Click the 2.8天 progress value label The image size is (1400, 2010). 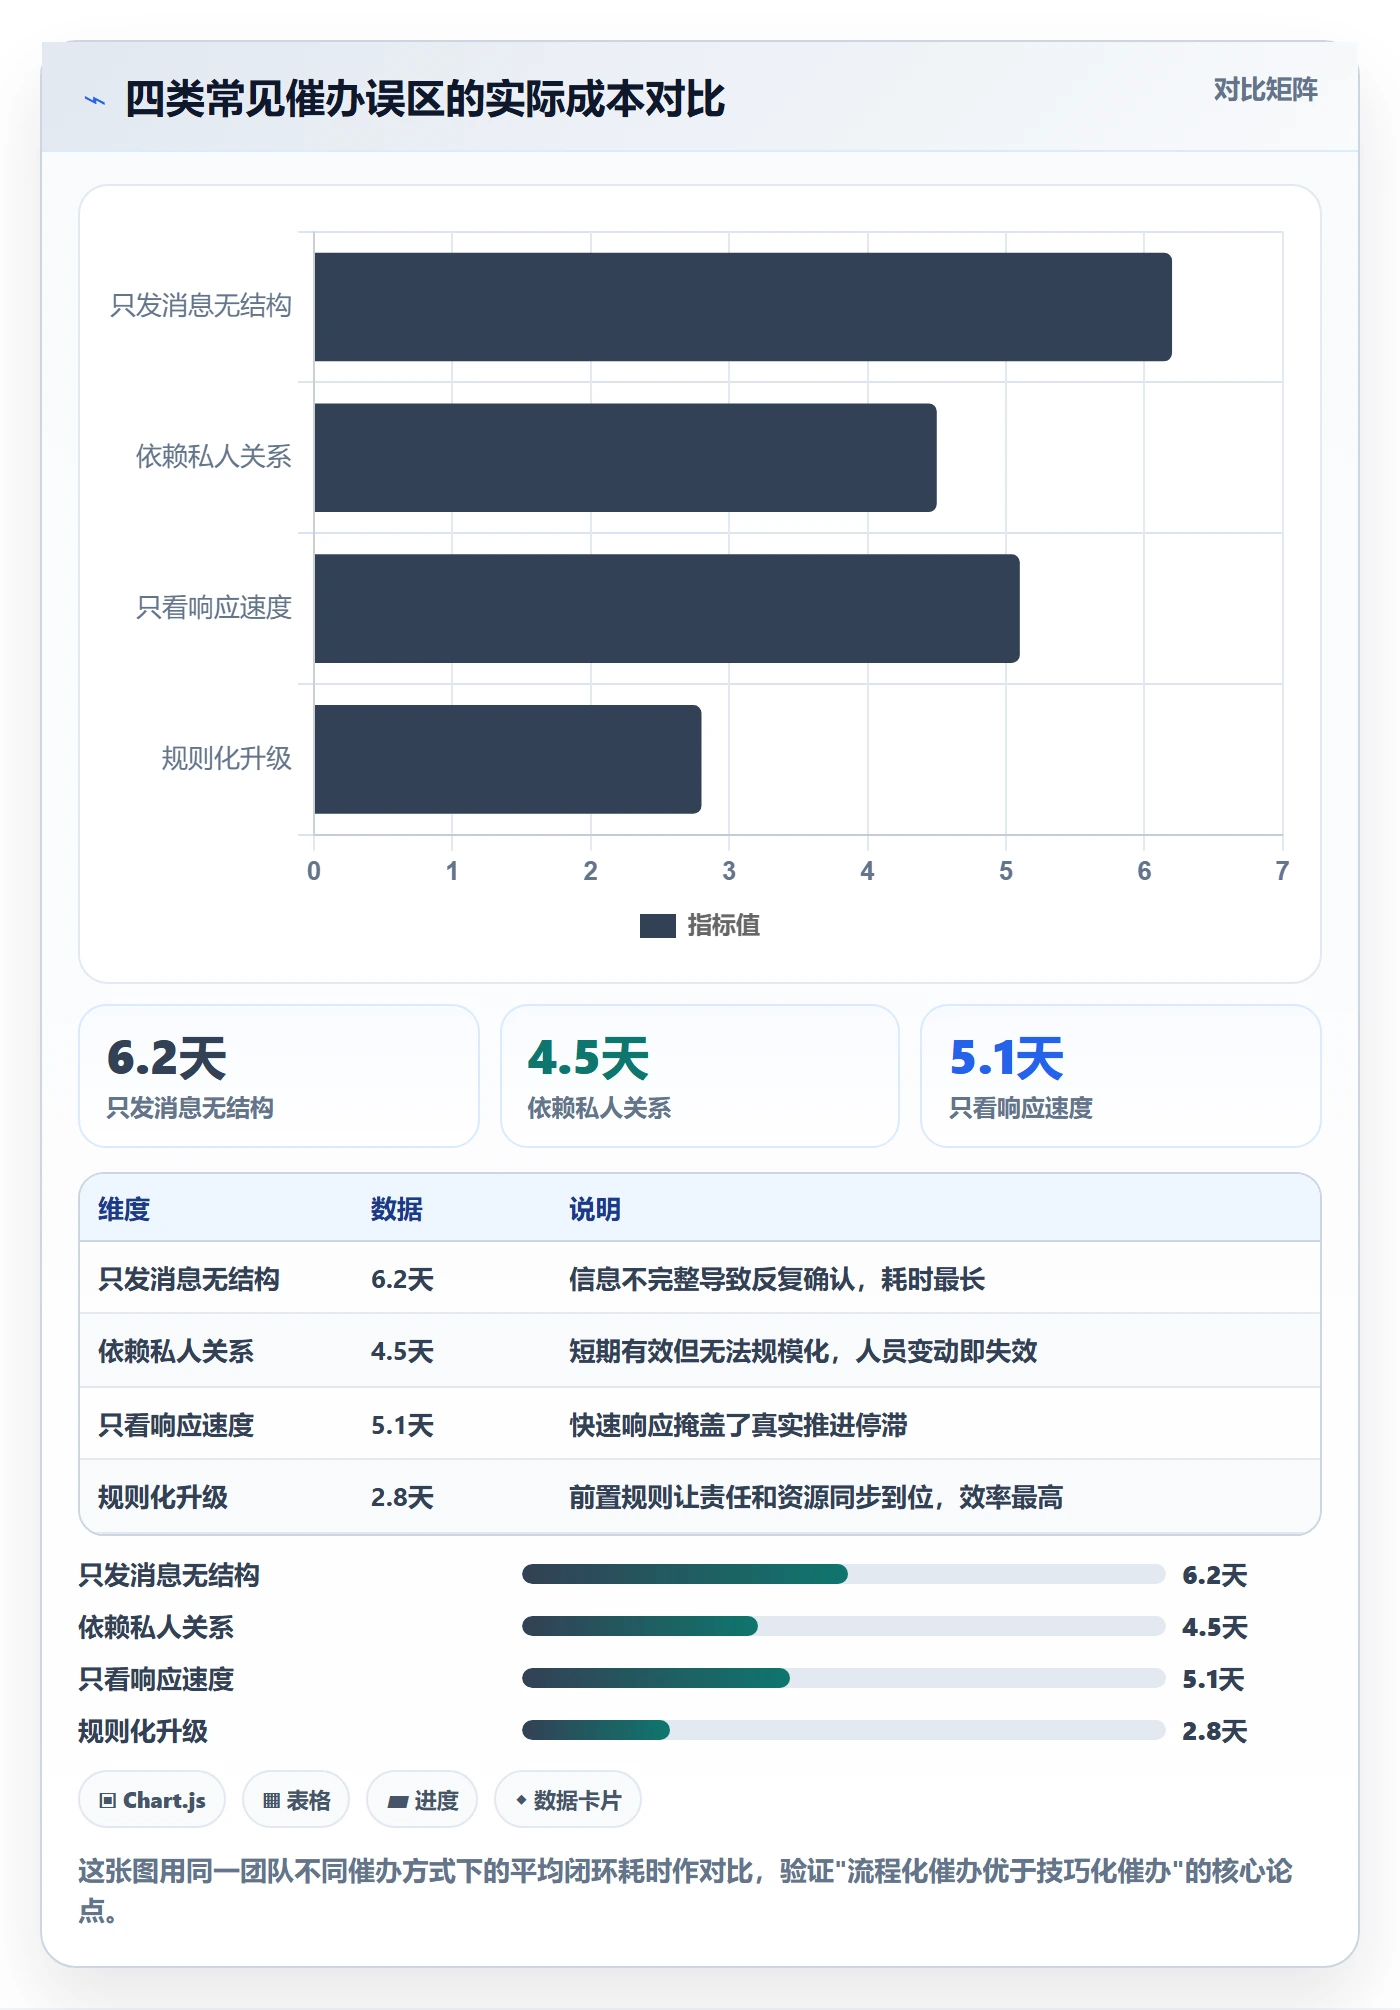click(x=1214, y=1731)
